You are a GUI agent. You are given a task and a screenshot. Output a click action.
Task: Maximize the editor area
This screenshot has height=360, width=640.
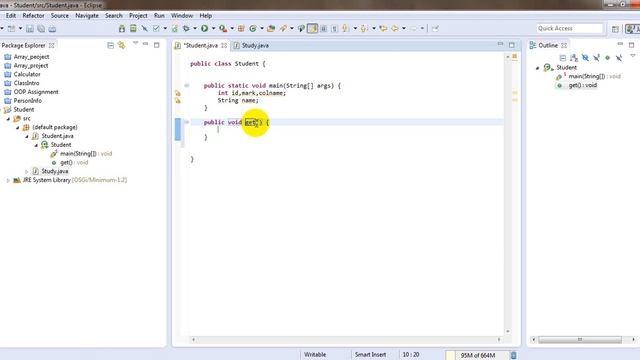[x=512, y=45]
